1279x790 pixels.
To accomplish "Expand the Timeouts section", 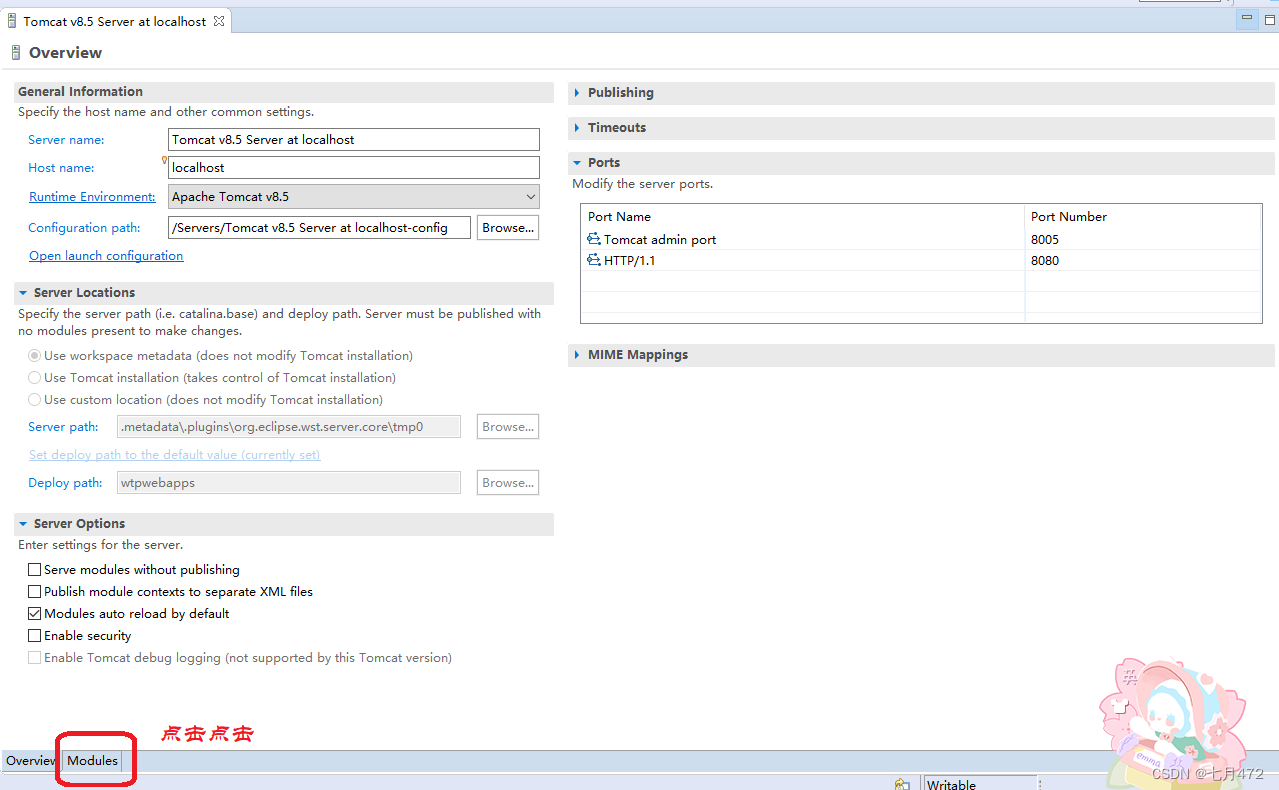I will (x=577, y=128).
